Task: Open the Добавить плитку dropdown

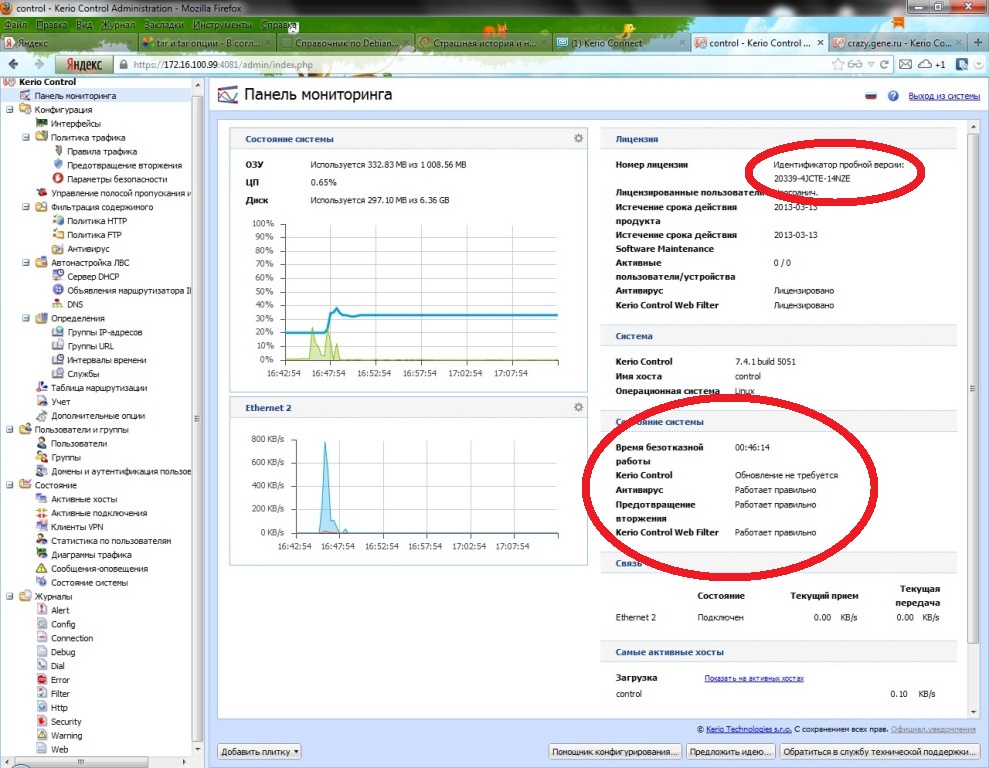Action: tap(259, 751)
